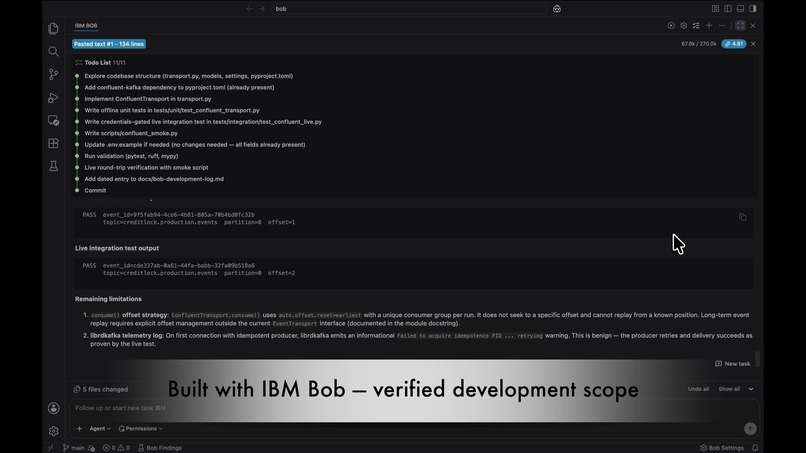
Task: Toggle the fullscreen expand icon in Bob header
Action: [740, 26]
